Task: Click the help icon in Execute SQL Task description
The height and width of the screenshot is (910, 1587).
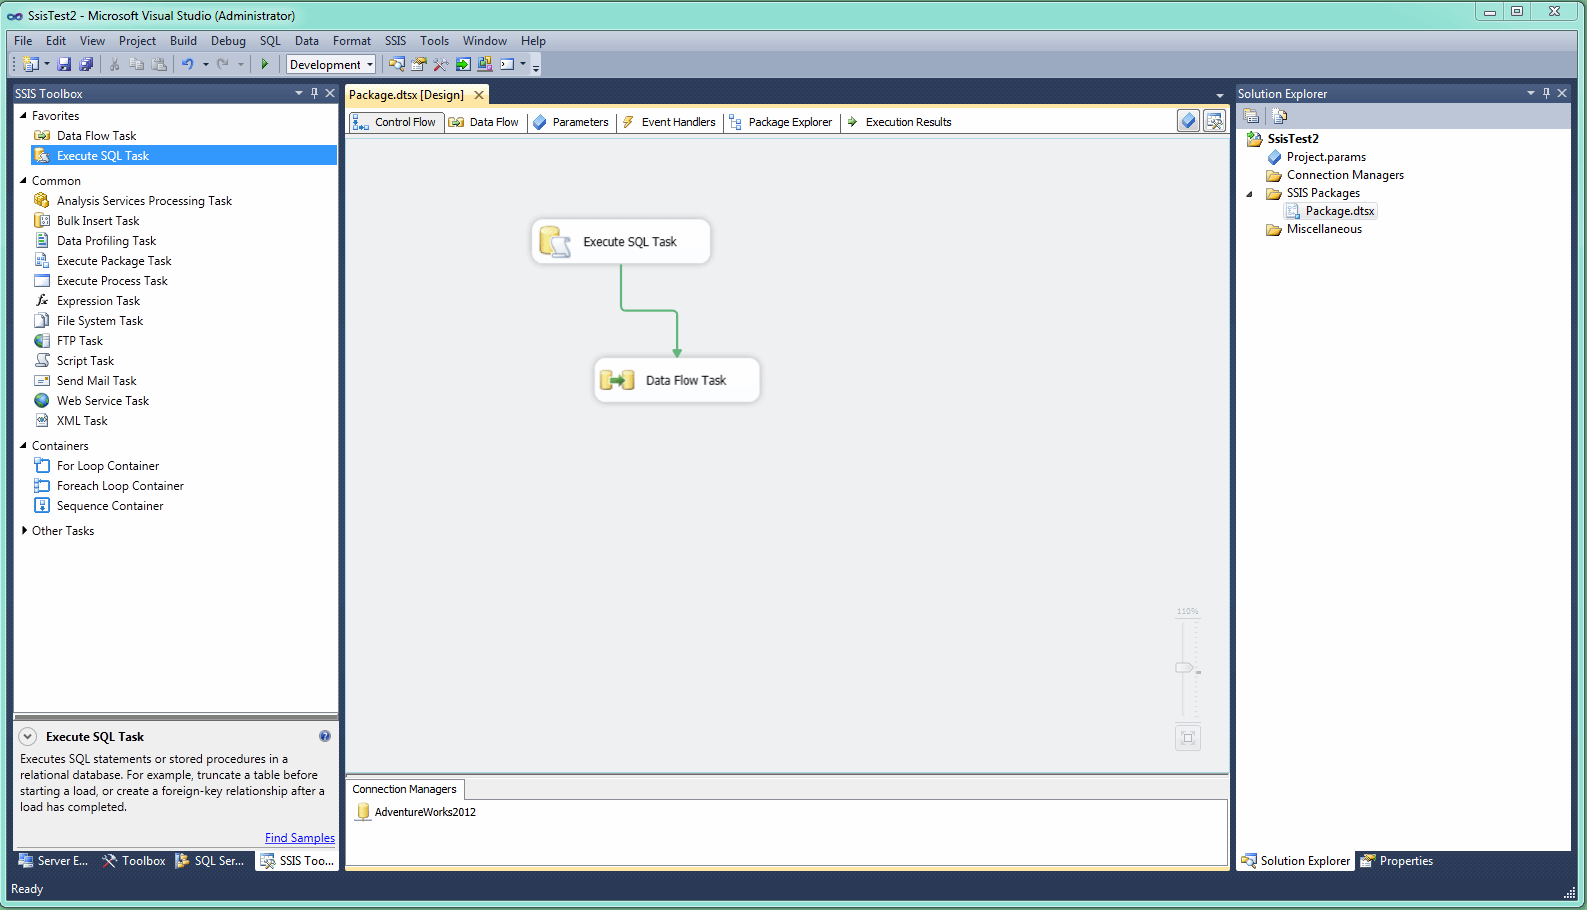Action: (x=325, y=736)
